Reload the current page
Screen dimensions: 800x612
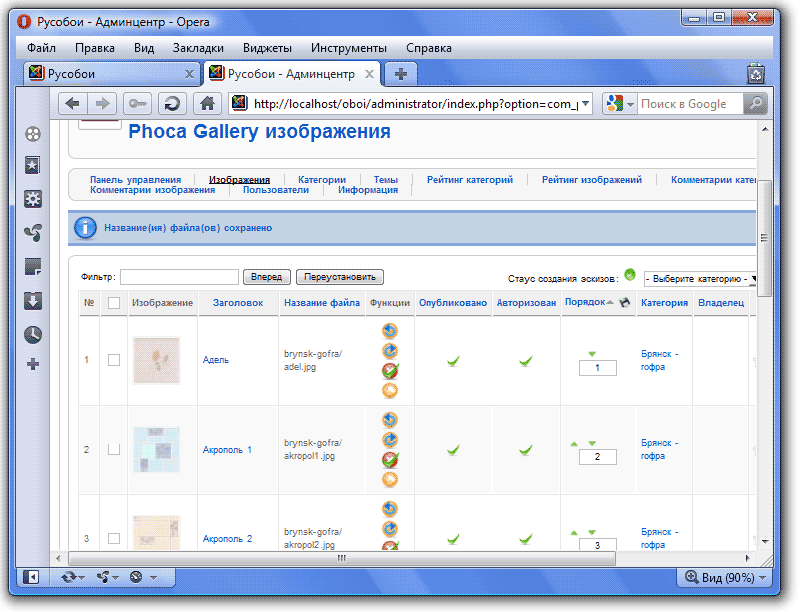click(x=172, y=103)
